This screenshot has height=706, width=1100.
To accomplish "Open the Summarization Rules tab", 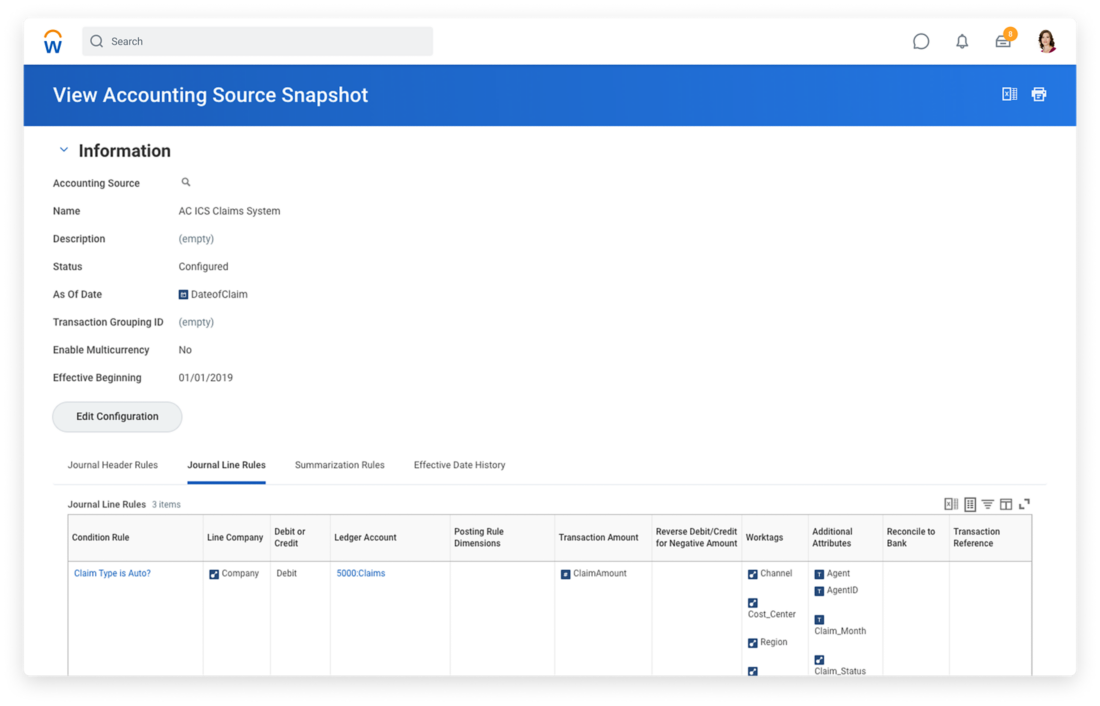I will (x=340, y=465).
